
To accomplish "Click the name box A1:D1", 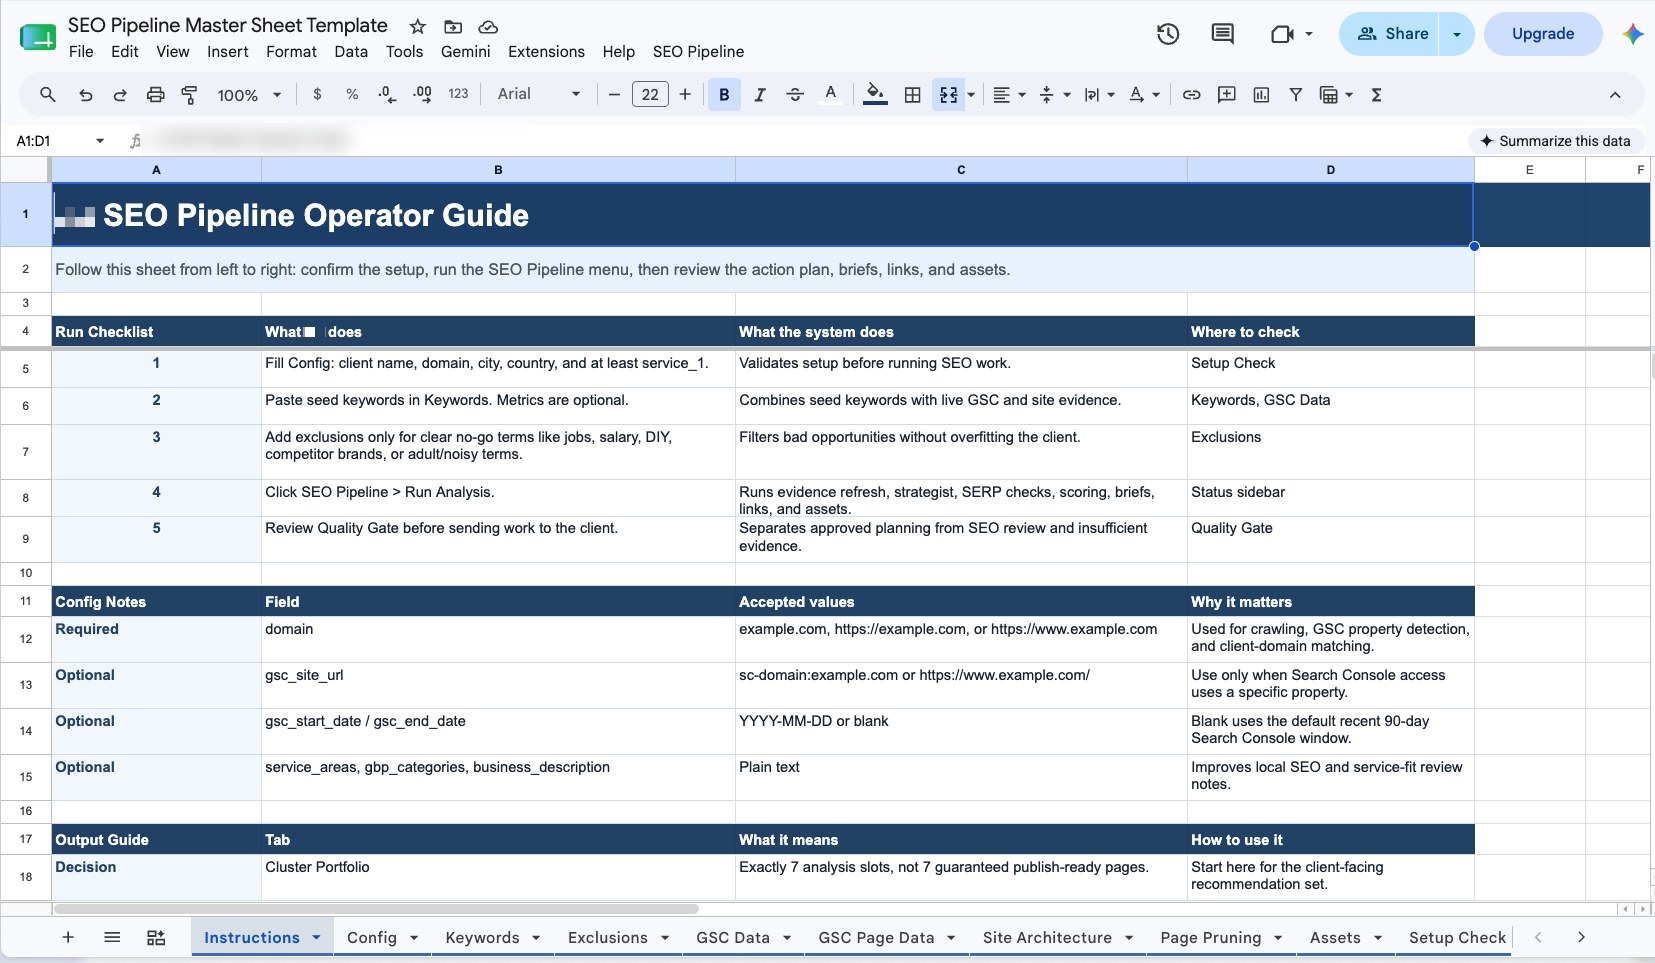I will point(58,141).
